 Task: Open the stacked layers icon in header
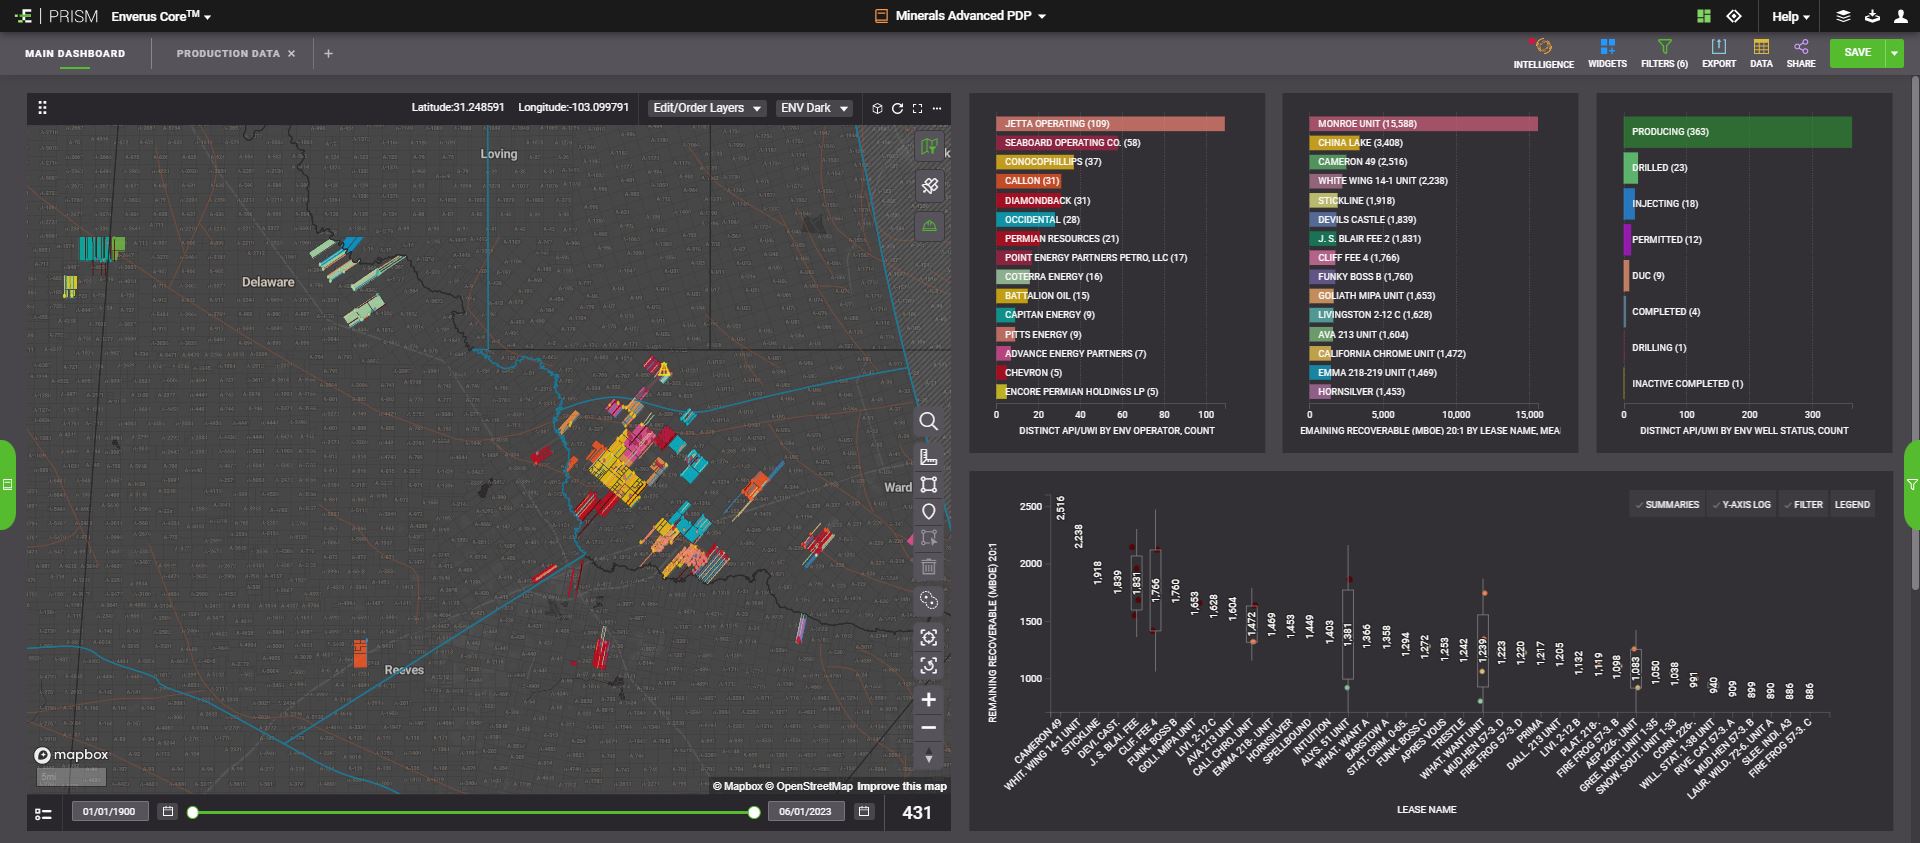(x=1843, y=16)
